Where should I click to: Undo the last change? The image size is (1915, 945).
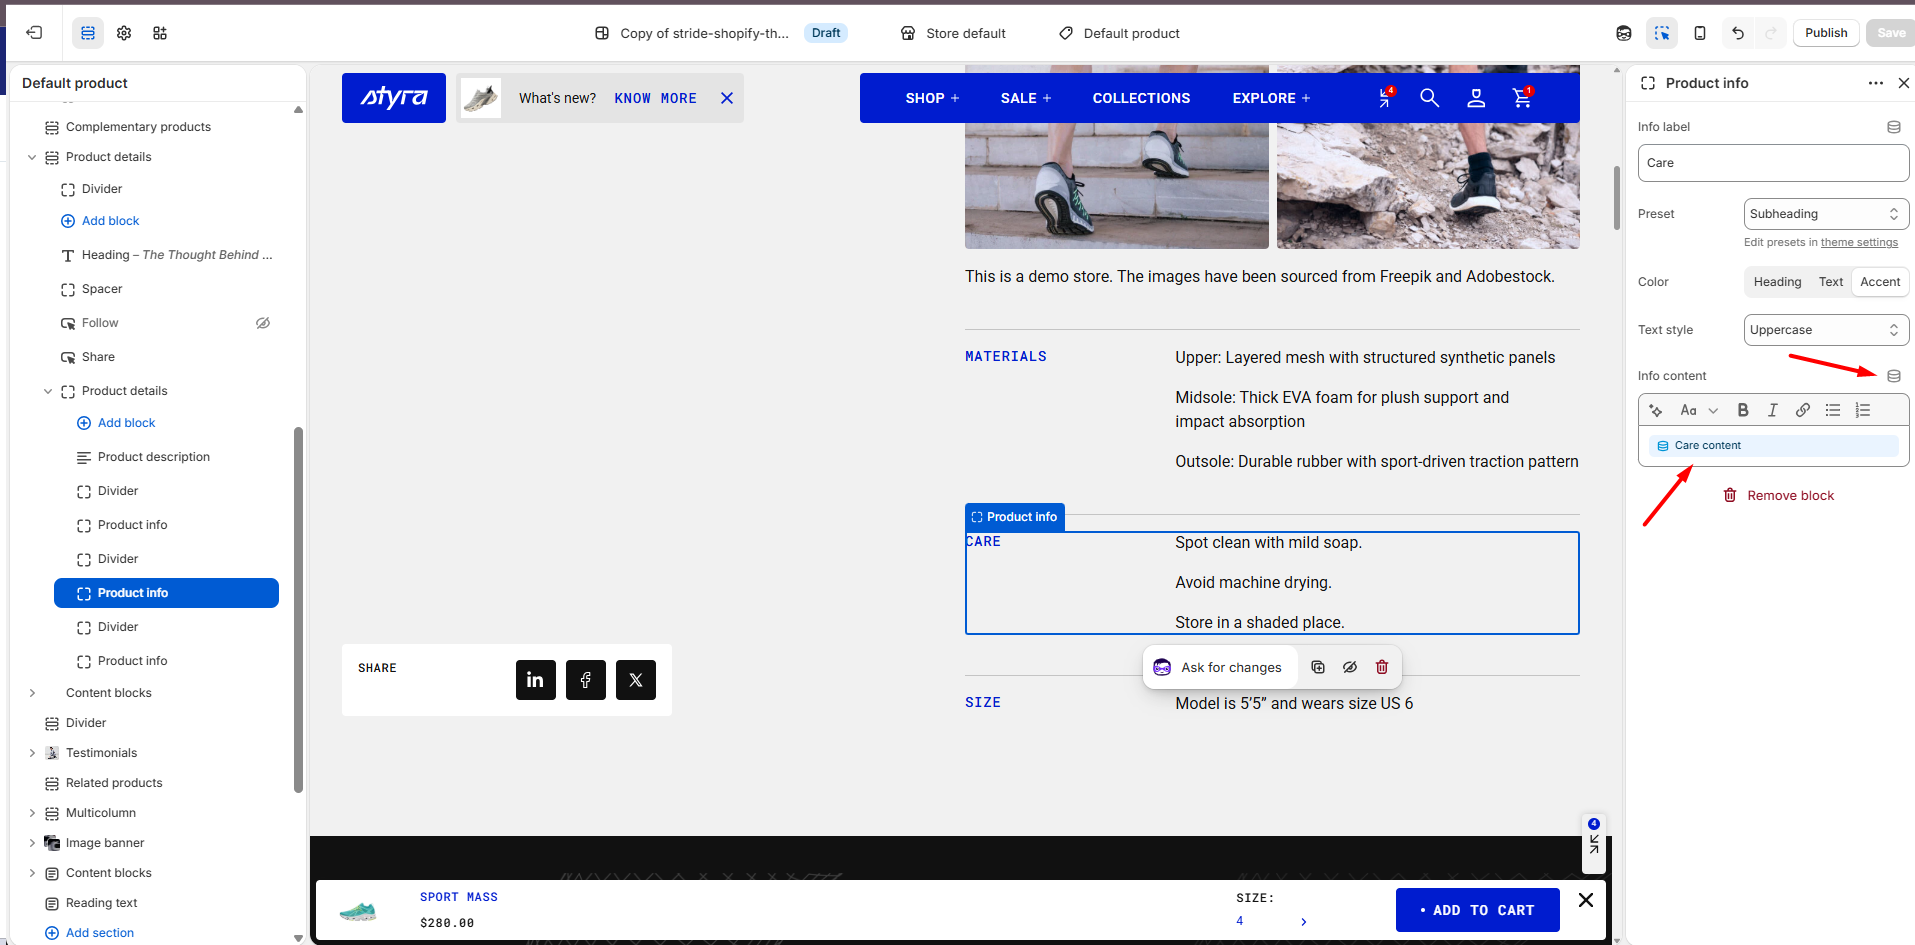pos(1738,33)
